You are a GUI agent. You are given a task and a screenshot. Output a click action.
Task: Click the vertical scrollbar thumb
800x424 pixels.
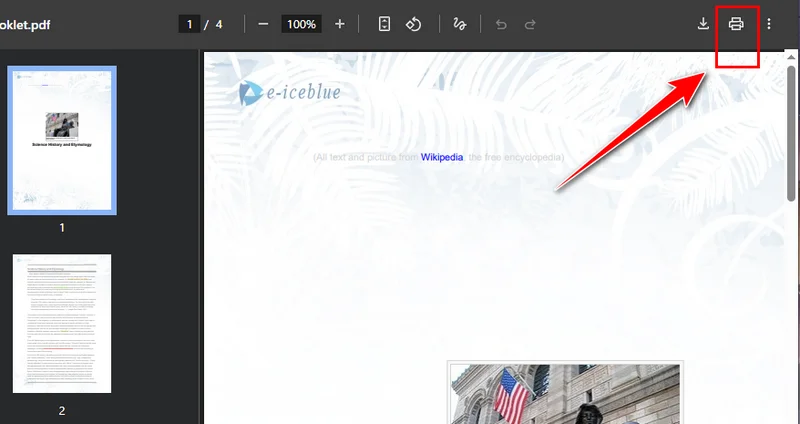(791, 133)
